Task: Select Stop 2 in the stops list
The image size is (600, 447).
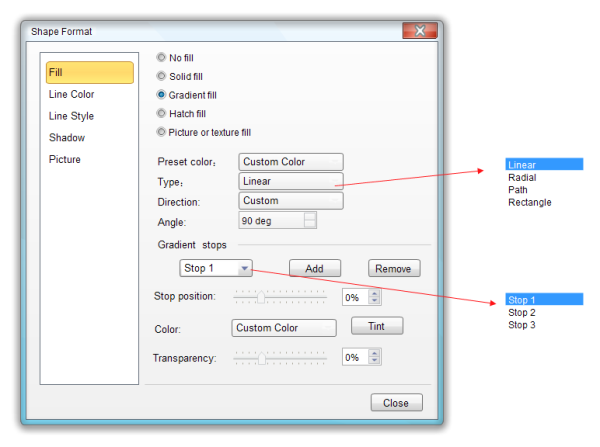Action: coord(522,313)
